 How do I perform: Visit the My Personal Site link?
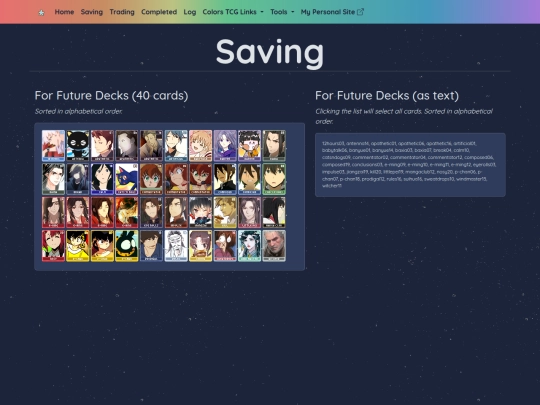pos(332,12)
